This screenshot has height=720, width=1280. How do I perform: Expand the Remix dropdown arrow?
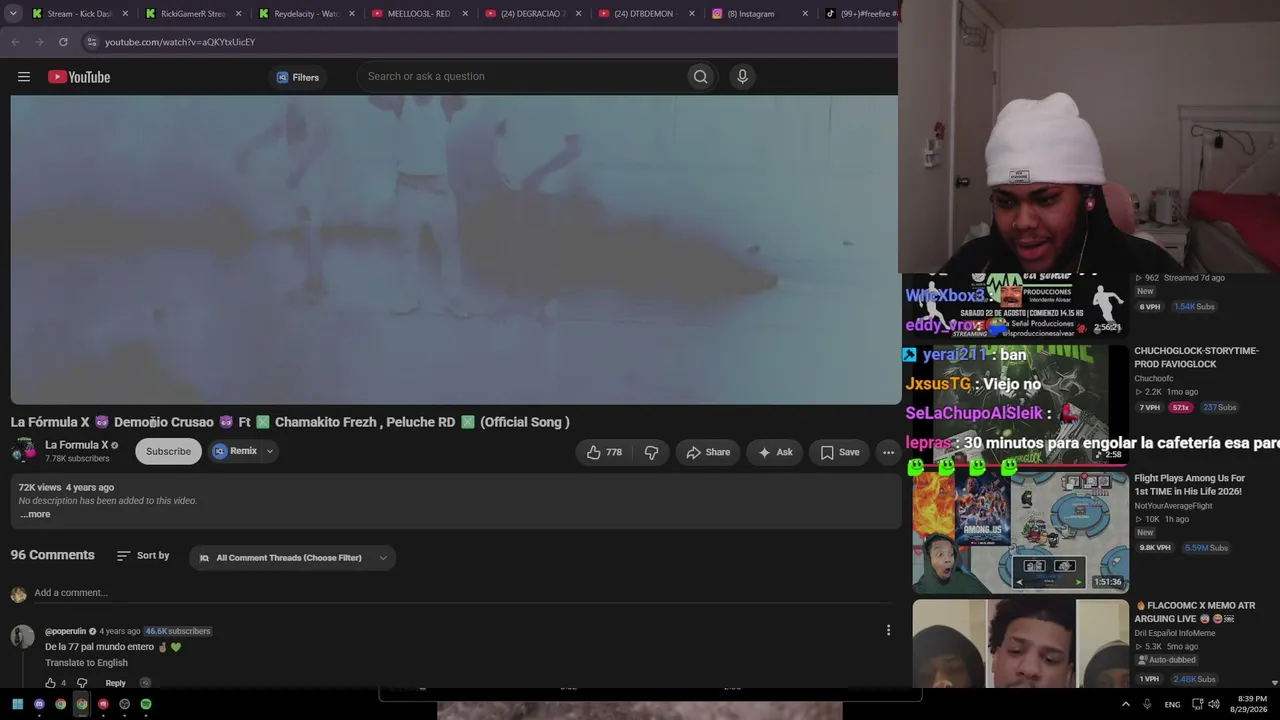click(x=269, y=451)
